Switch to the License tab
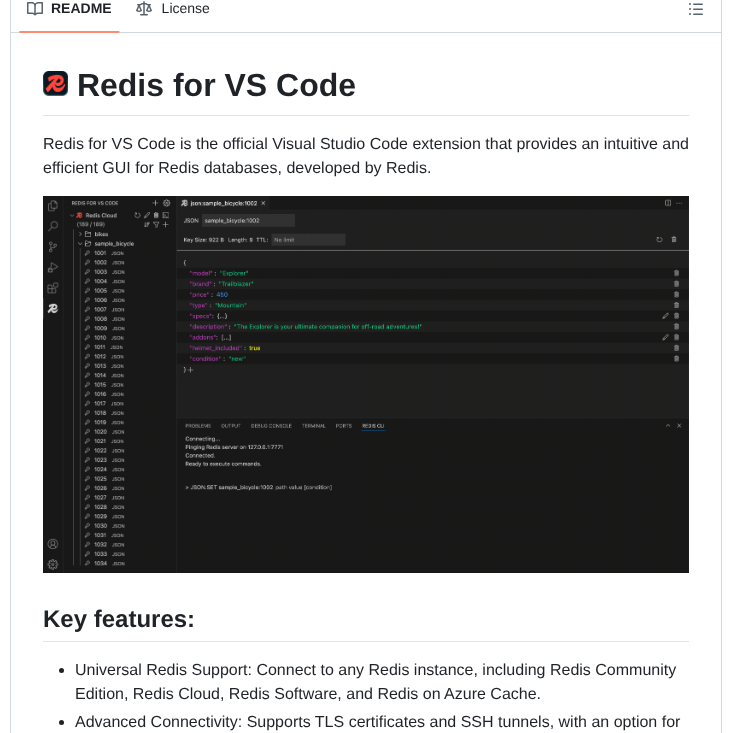 (x=173, y=9)
